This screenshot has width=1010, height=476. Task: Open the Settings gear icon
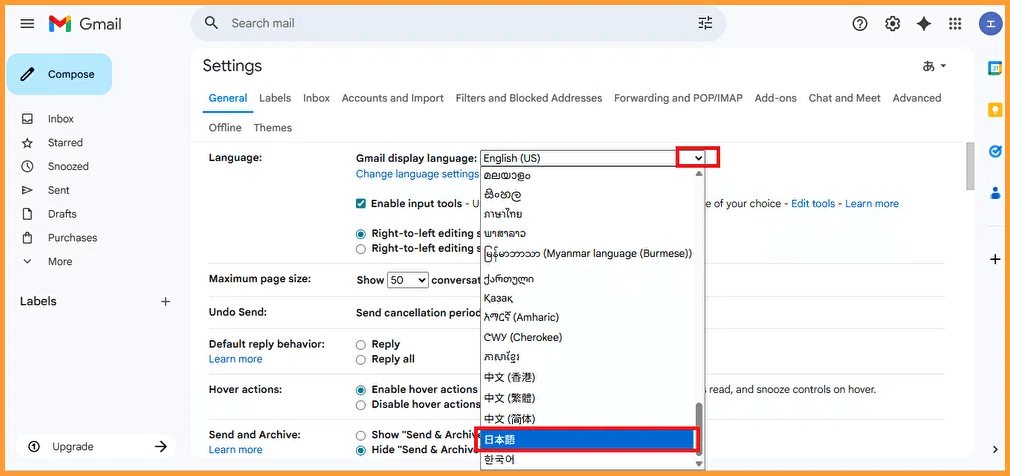(x=892, y=24)
